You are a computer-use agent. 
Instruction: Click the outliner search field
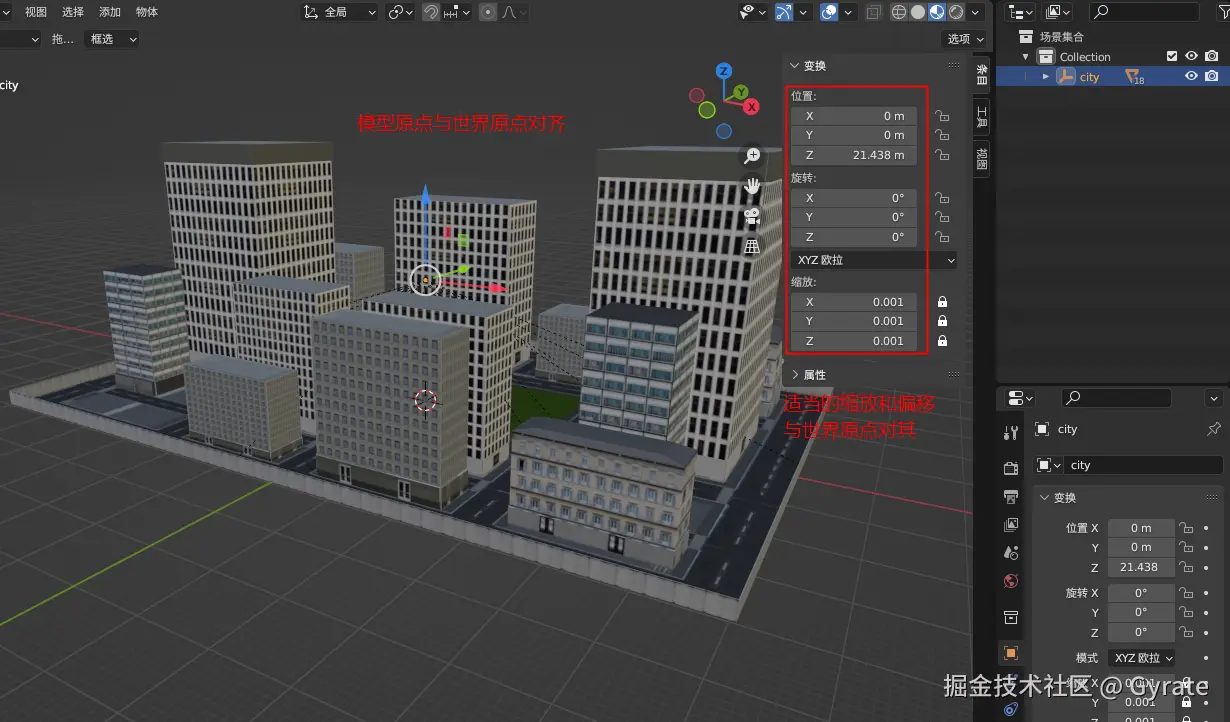[1144, 12]
